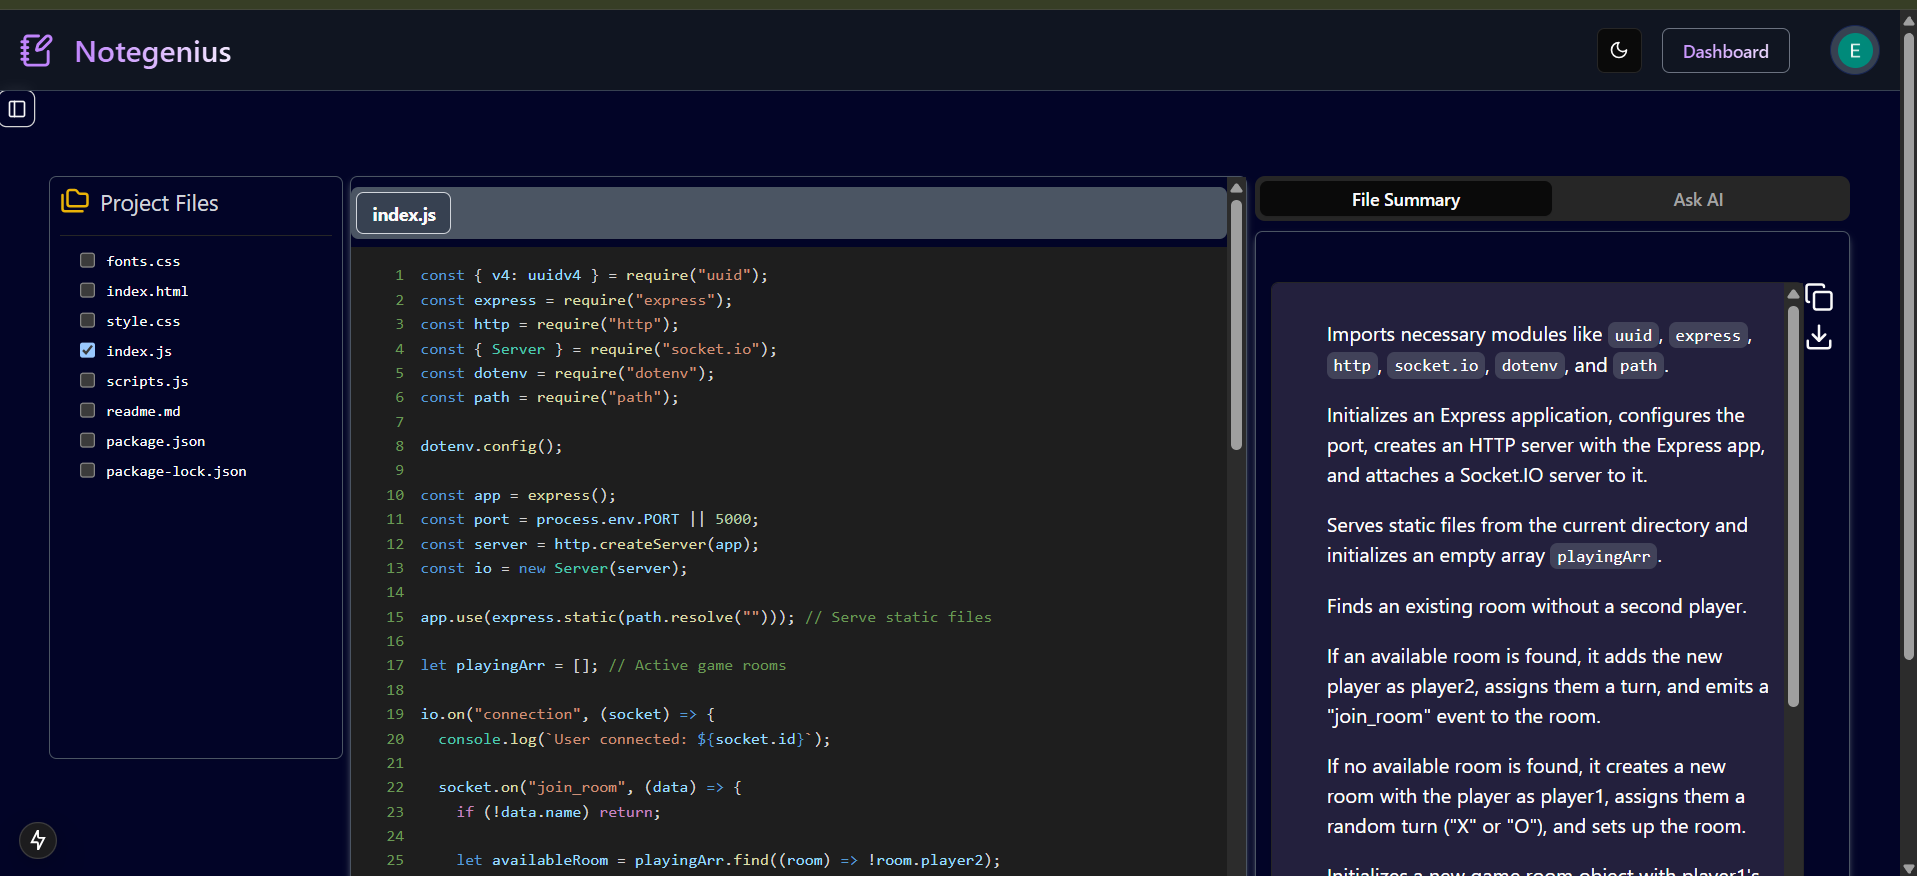The image size is (1917, 876).
Task: Click line 17 declaring playingArr
Action: 603,665
